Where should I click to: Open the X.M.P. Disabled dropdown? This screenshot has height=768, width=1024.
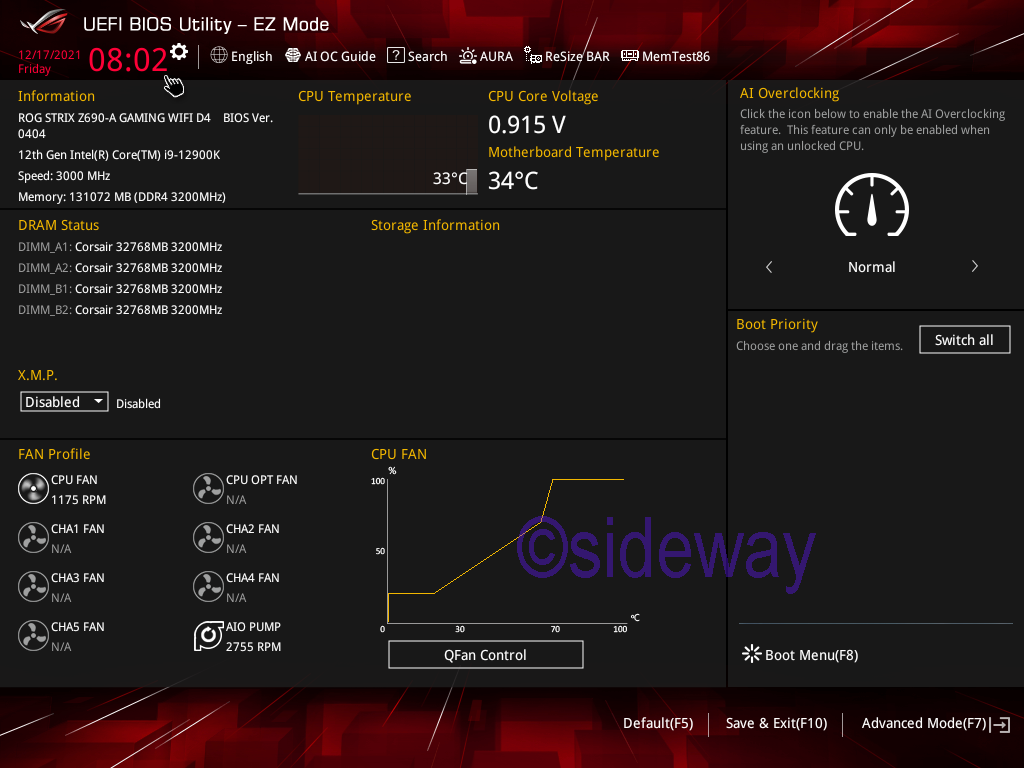65,402
